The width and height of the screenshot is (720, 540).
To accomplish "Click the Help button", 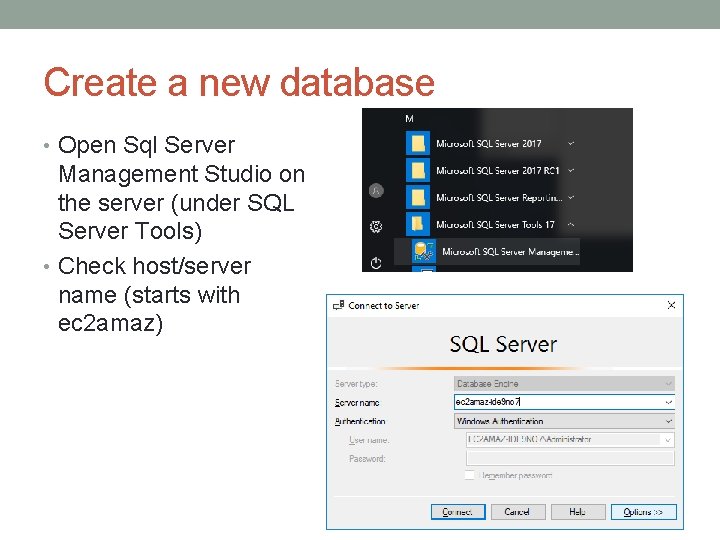I will click(578, 512).
